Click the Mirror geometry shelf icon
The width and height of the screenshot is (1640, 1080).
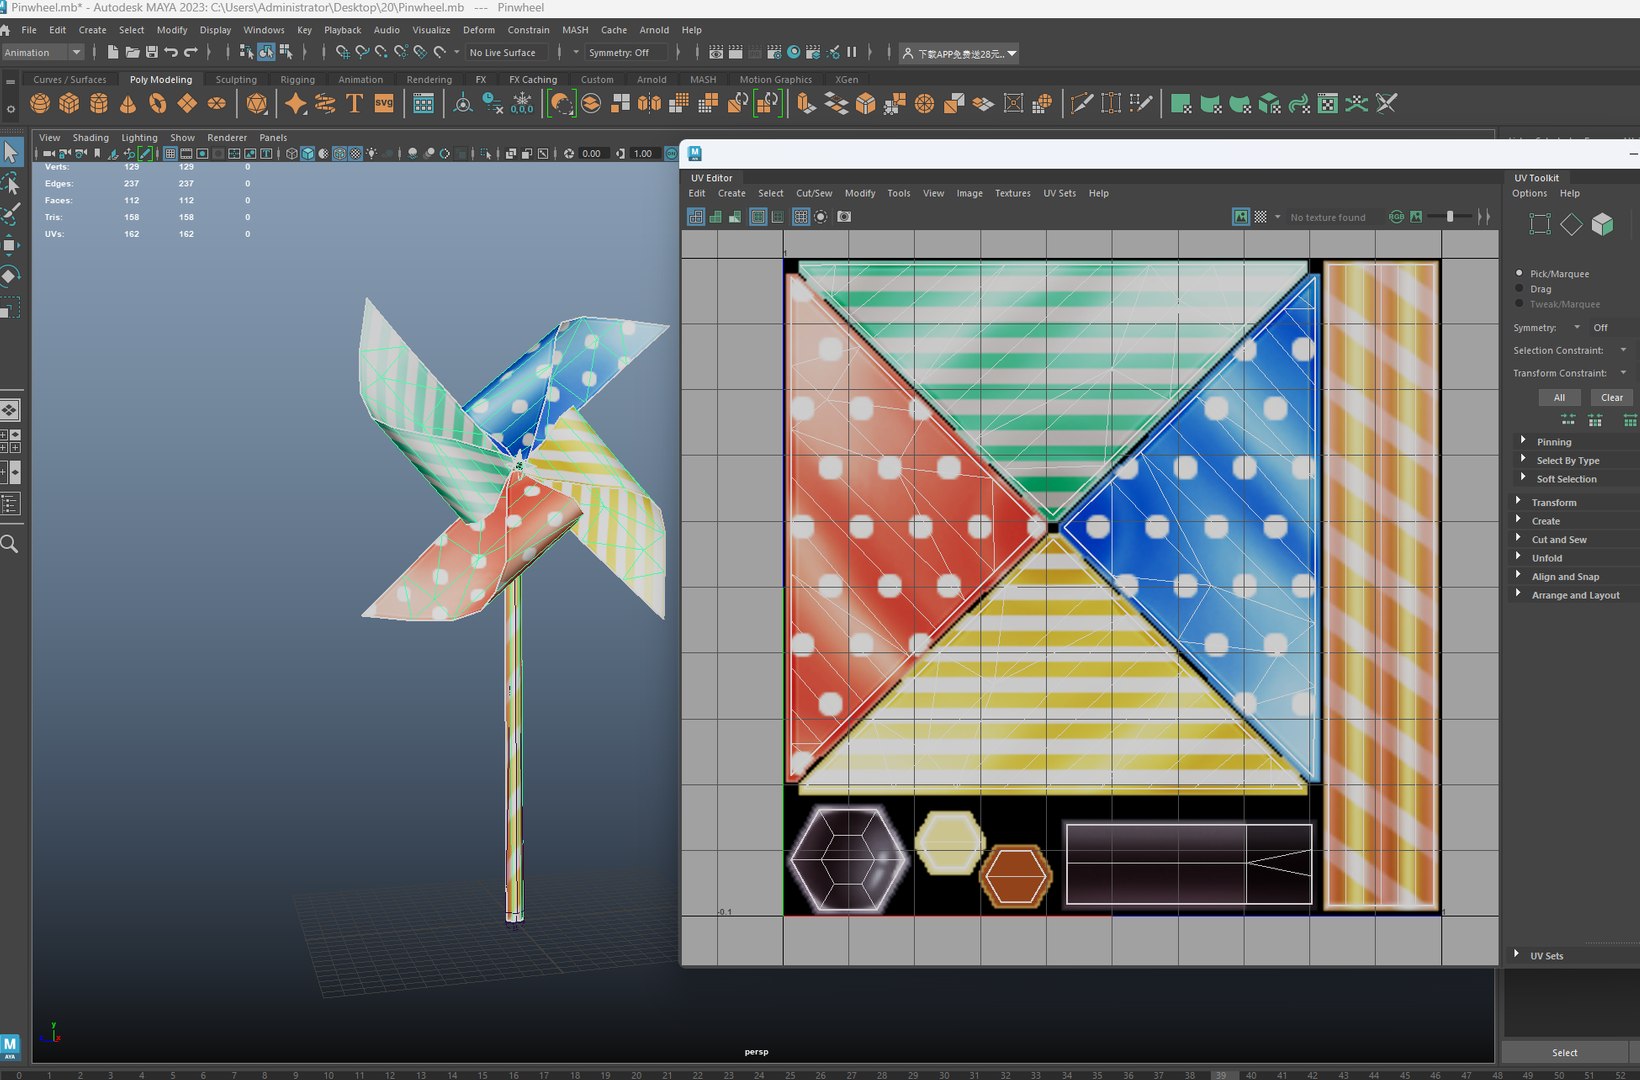[x=649, y=103]
